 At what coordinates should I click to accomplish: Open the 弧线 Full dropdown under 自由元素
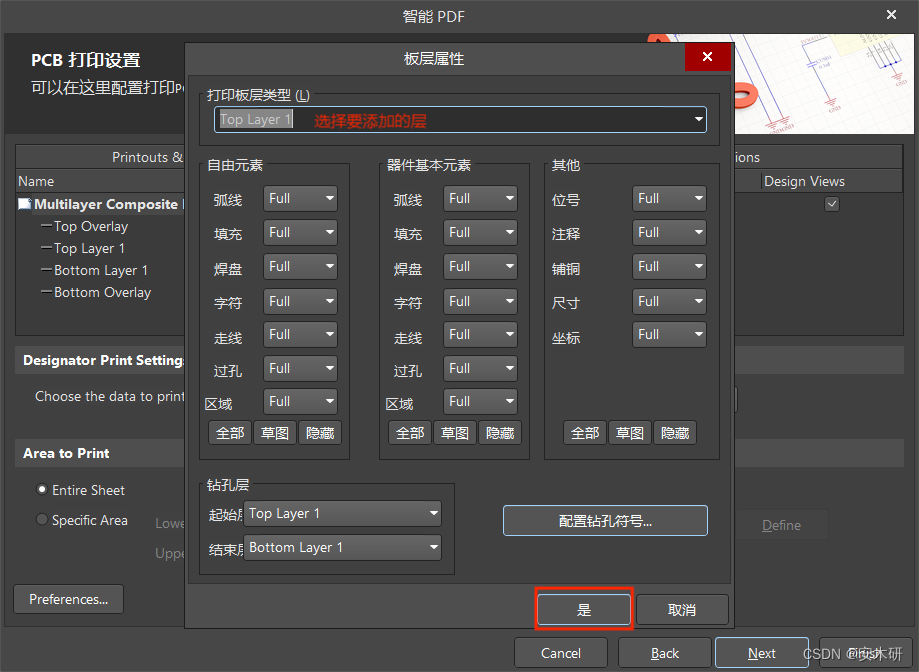300,198
